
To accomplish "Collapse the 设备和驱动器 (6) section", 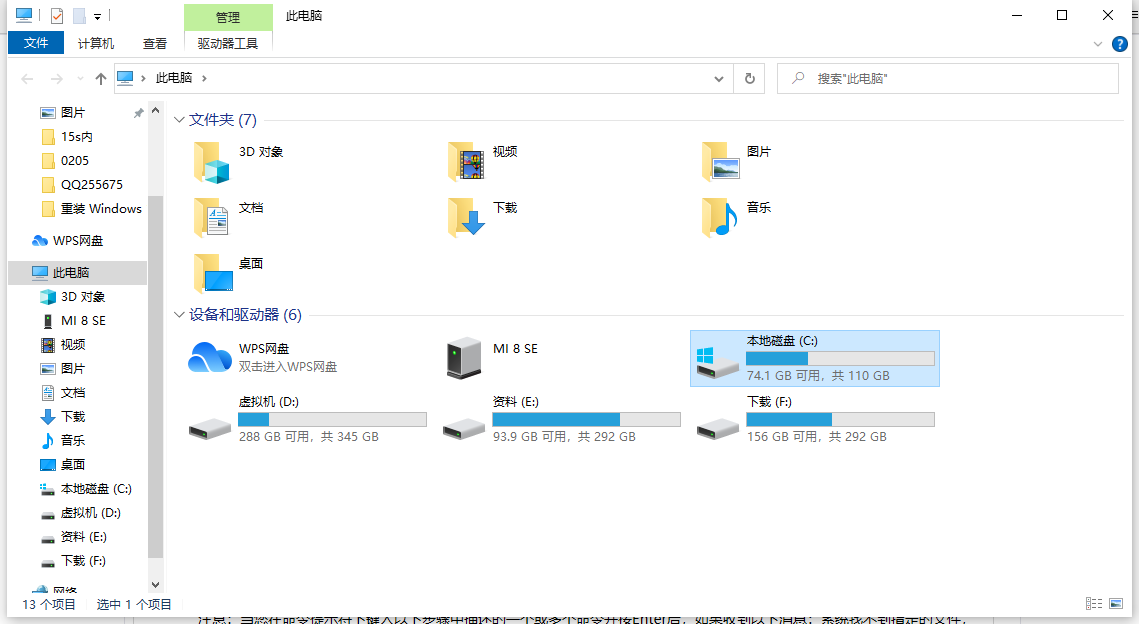I will pos(180,315).
